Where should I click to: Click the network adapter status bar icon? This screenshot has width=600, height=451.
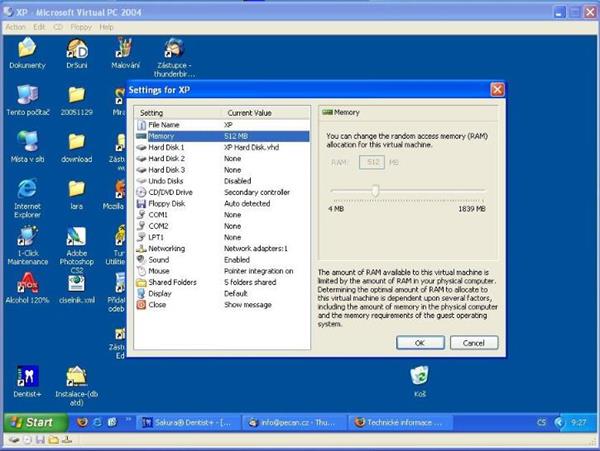coord(67,440)
